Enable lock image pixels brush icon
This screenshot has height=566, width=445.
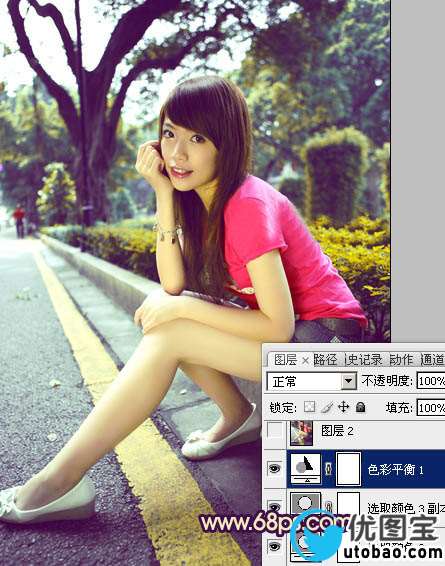click(x=327, y=407)
